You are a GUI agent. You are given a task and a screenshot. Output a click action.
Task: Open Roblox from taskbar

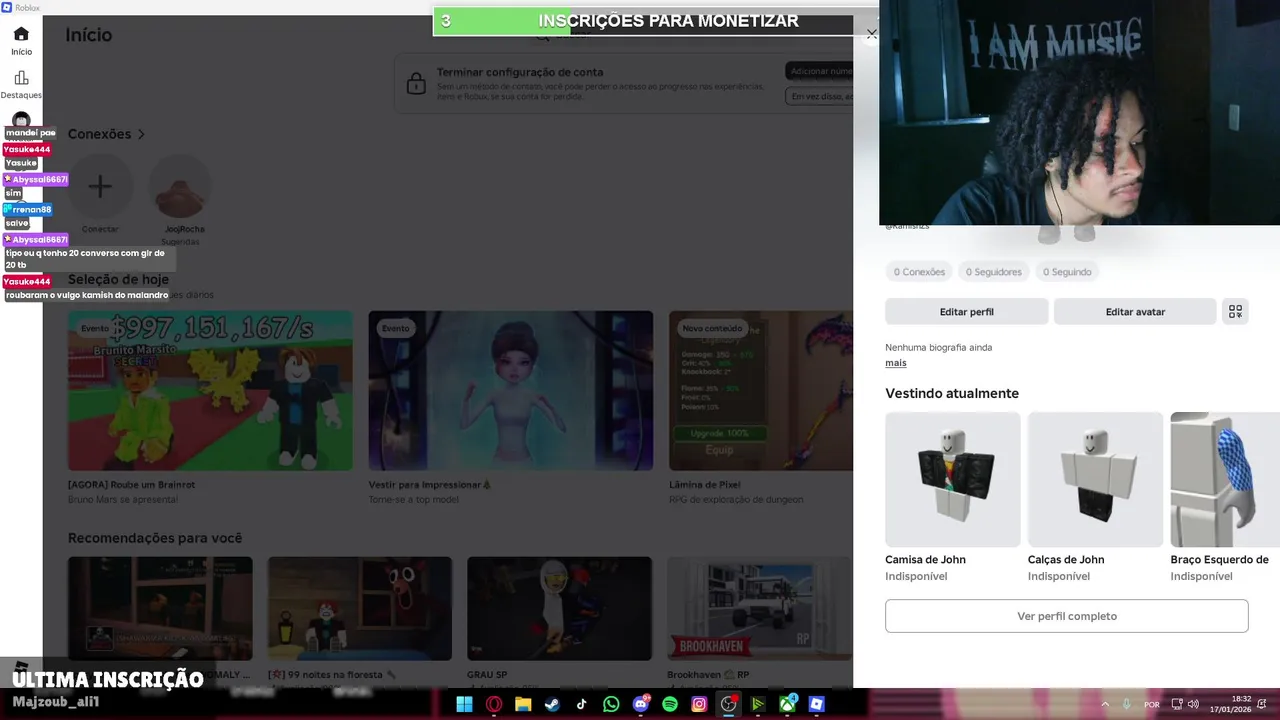coord(817,704)
